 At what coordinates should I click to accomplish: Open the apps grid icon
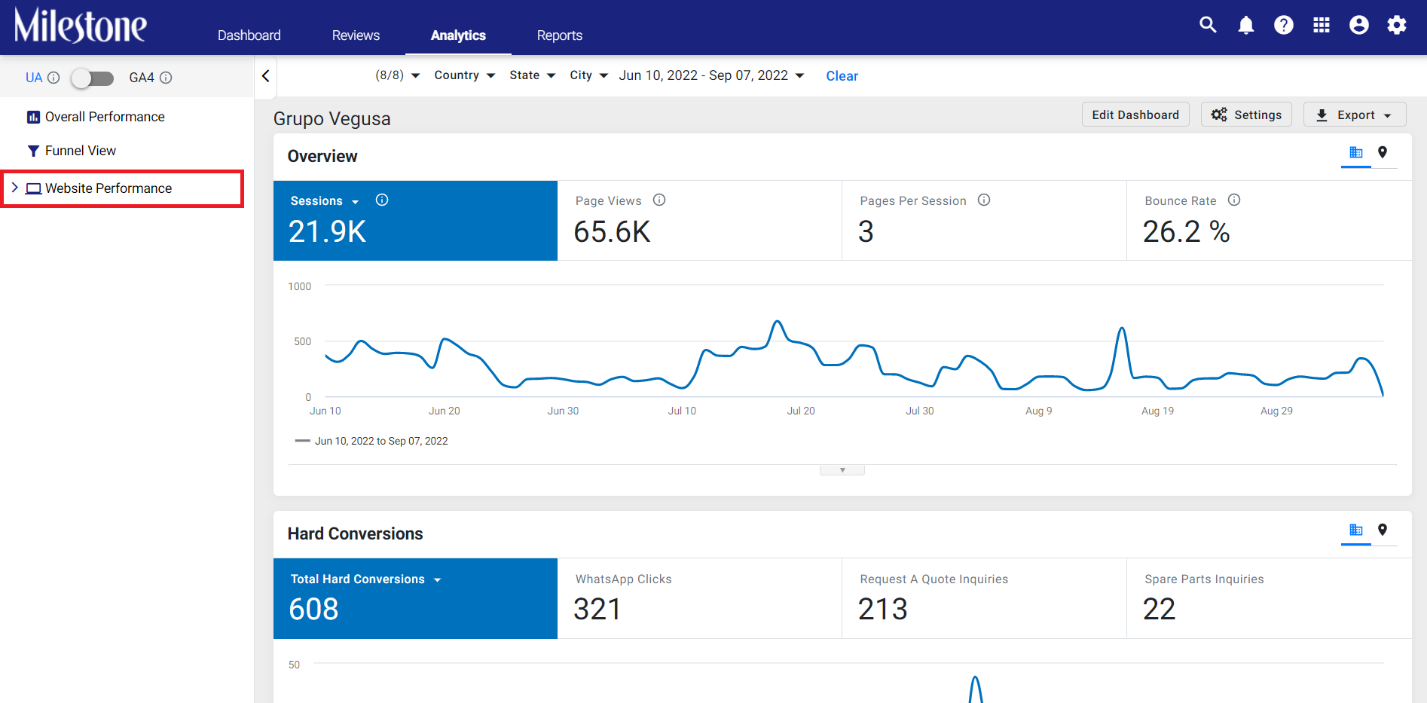coord(1321,26)
